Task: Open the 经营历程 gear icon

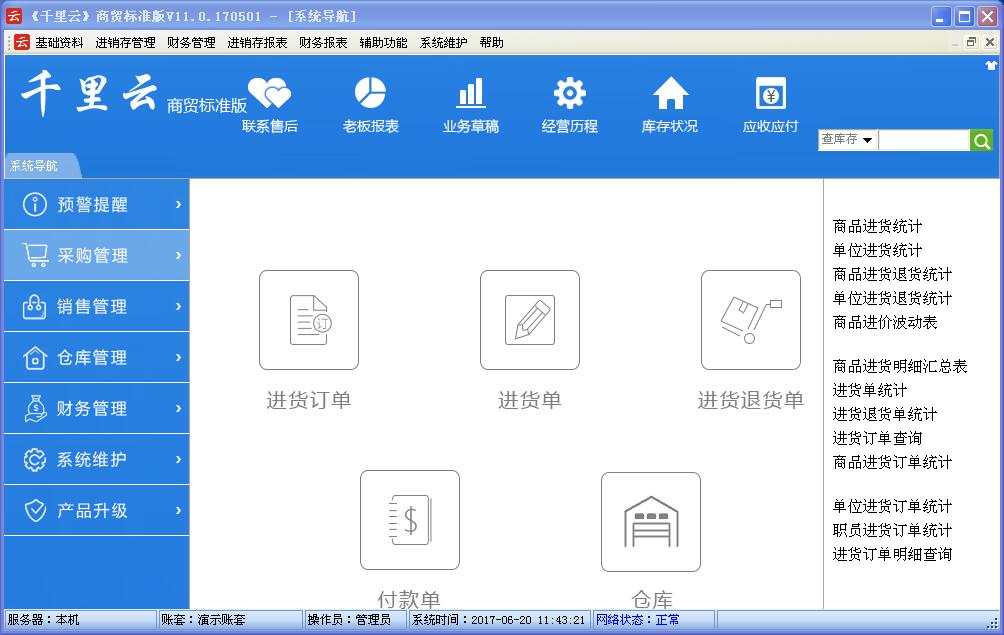Action: click(570, 94)
